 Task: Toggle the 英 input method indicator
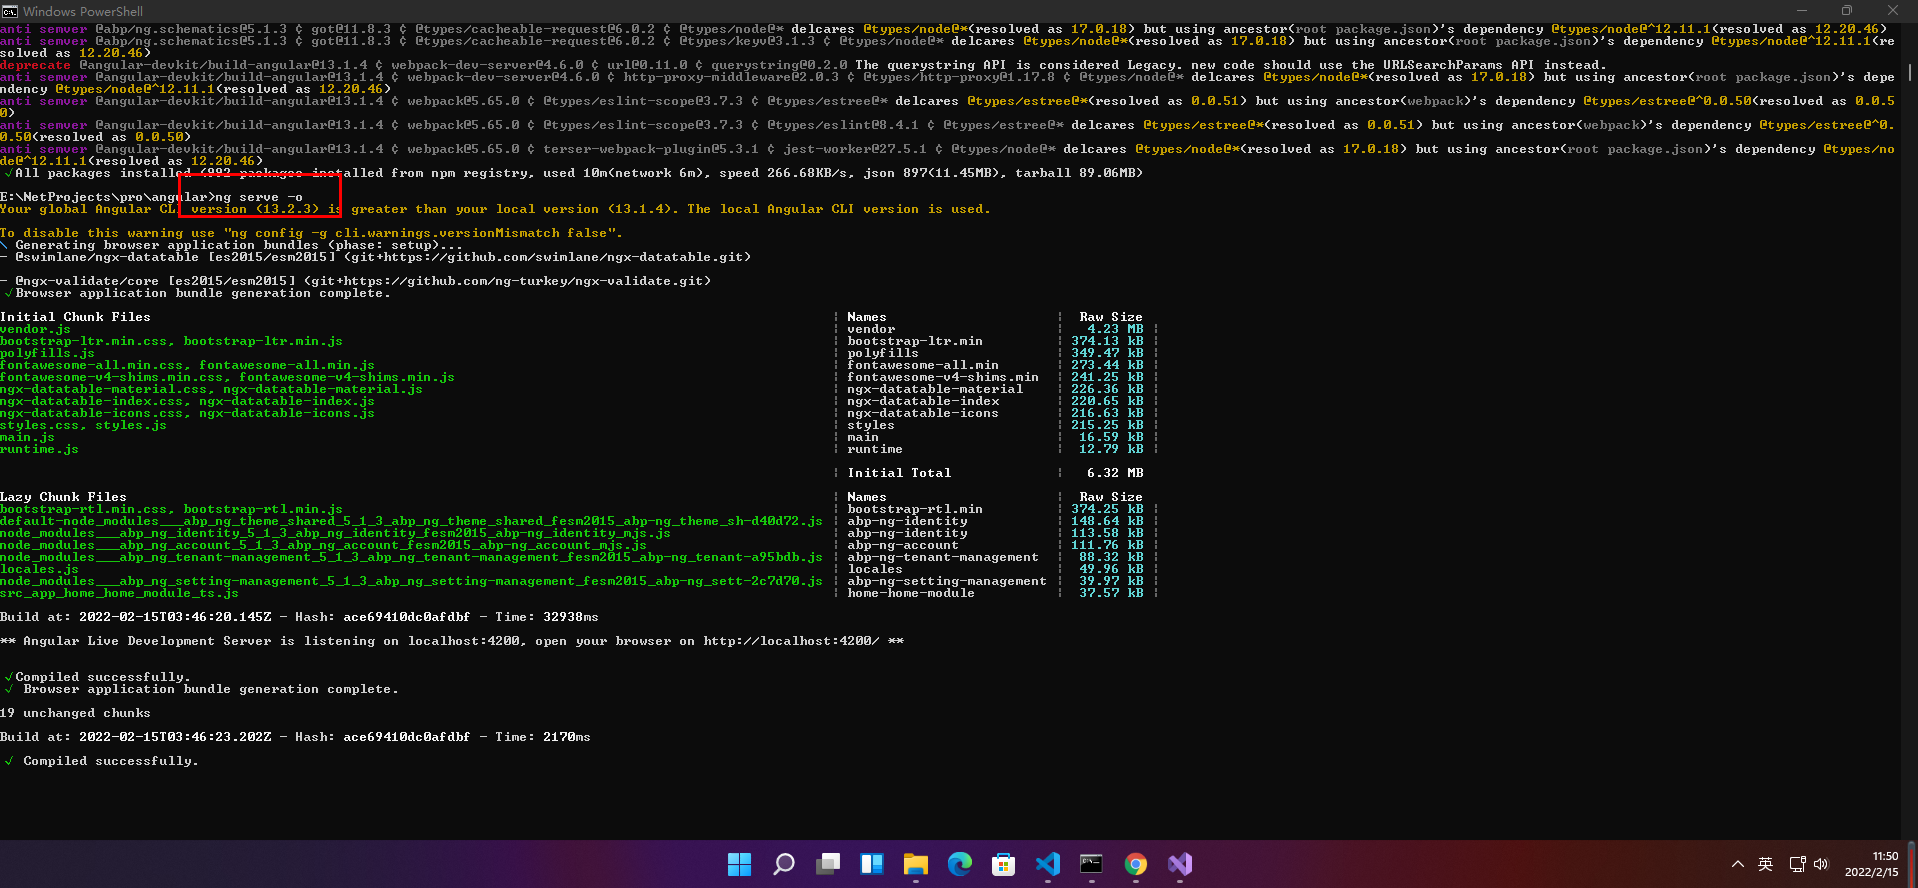(x=1766, y=864)
